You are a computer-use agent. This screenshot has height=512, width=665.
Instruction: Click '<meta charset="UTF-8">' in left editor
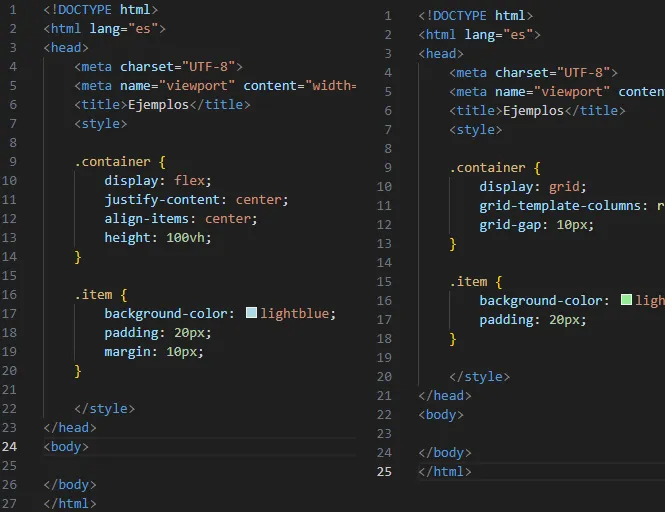(x=158, y=67)
